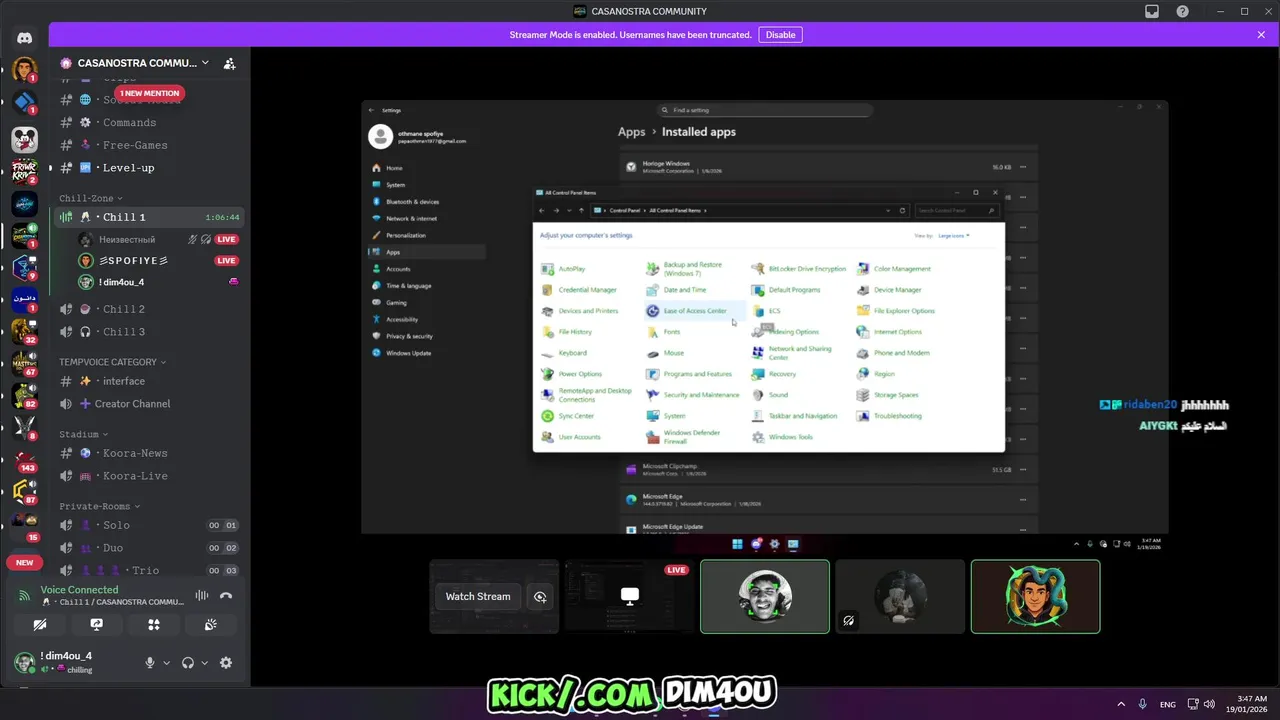Open the Arabic blue server icon
Screen dimensions: 1280x720
click(x=25, y=299)
